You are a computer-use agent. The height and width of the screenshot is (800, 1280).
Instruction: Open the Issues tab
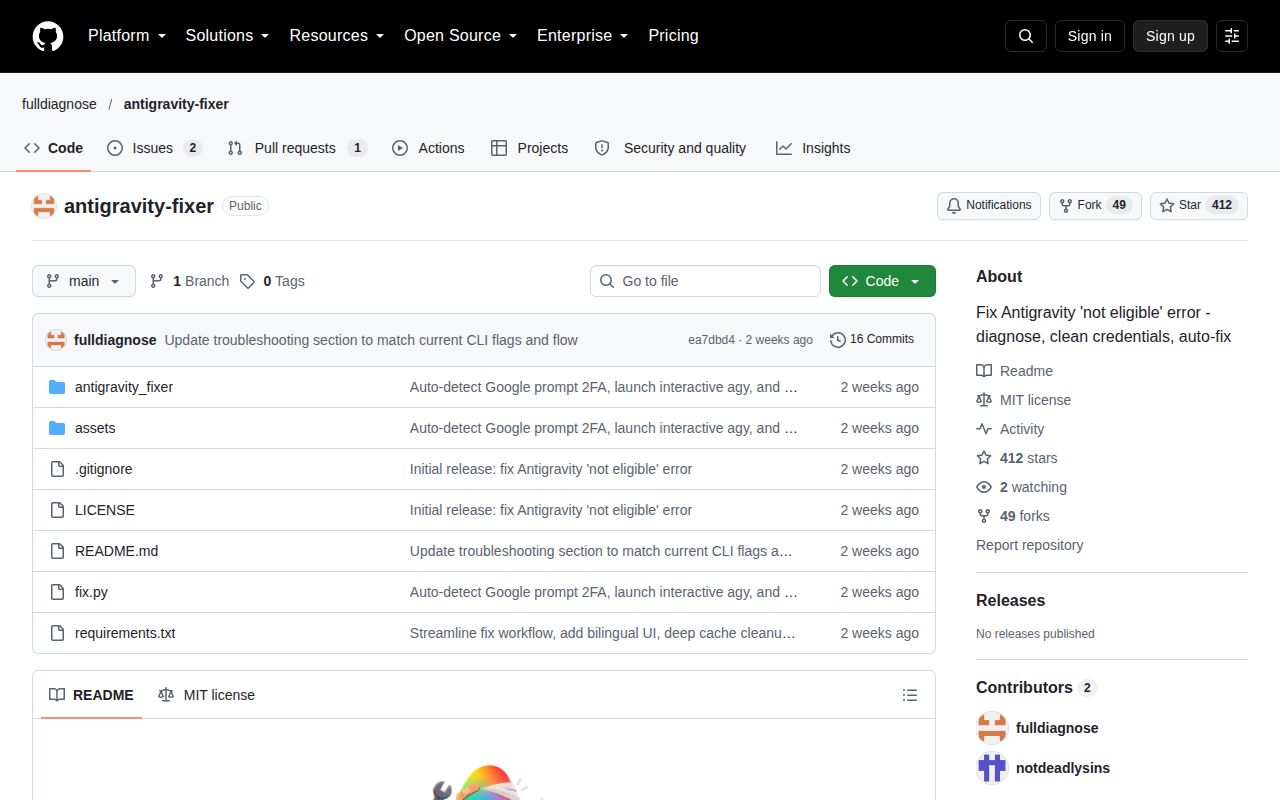click(155, 148)
